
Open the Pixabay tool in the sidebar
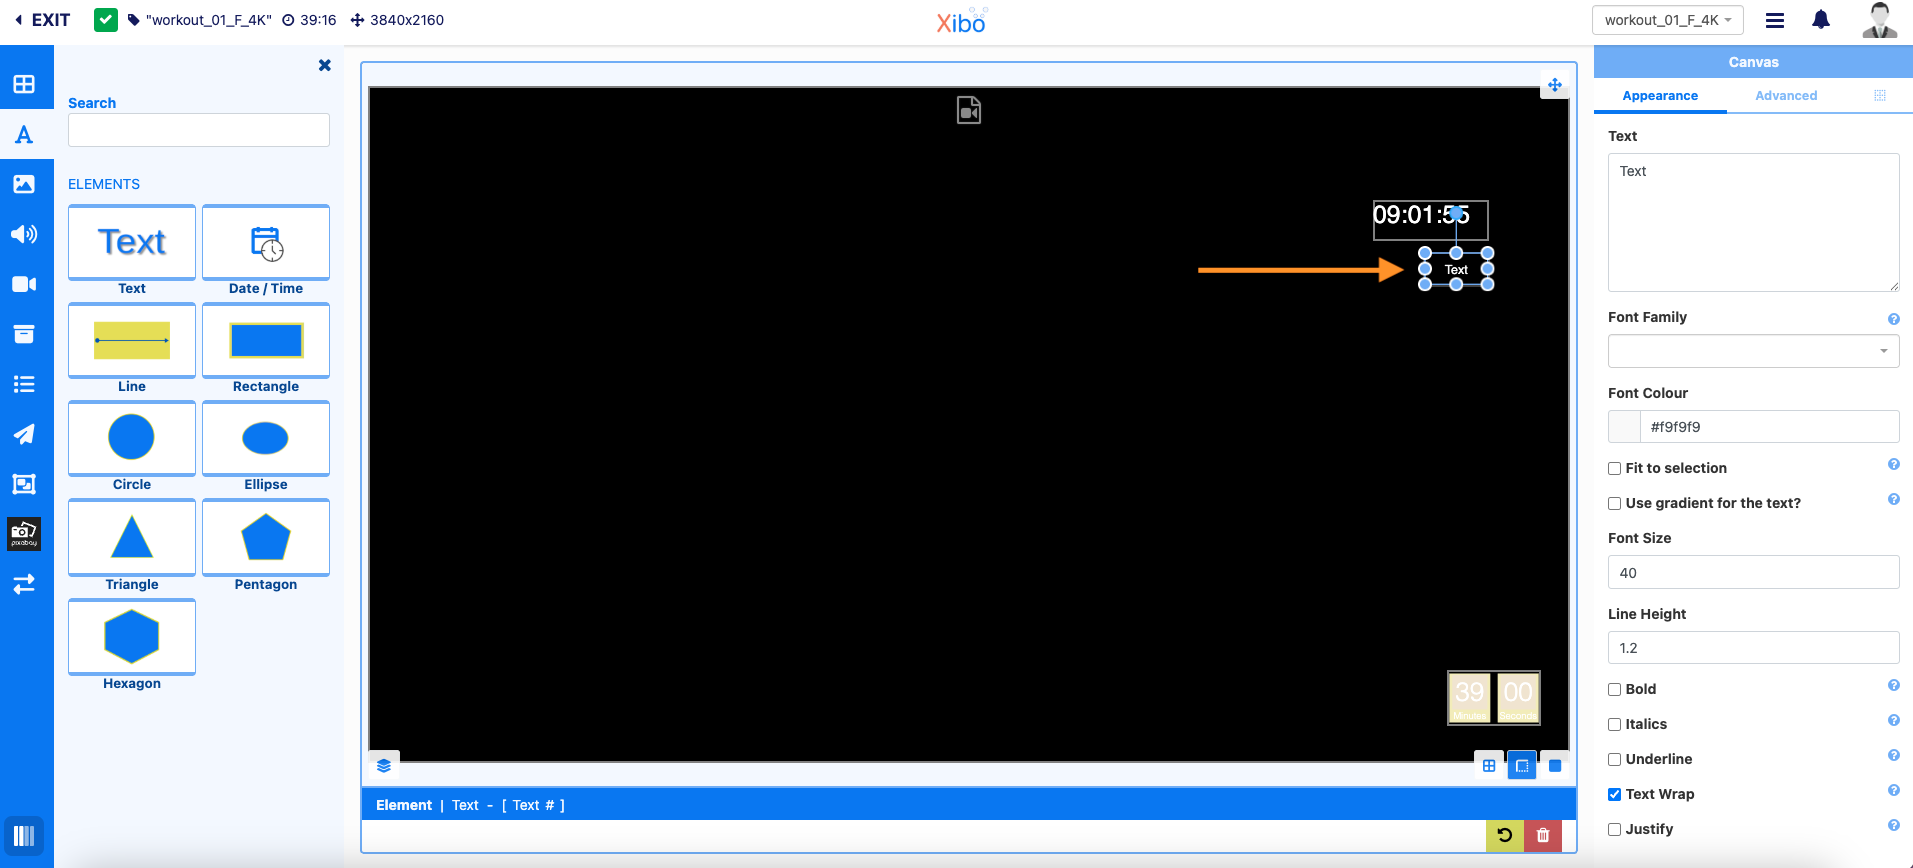24,534
